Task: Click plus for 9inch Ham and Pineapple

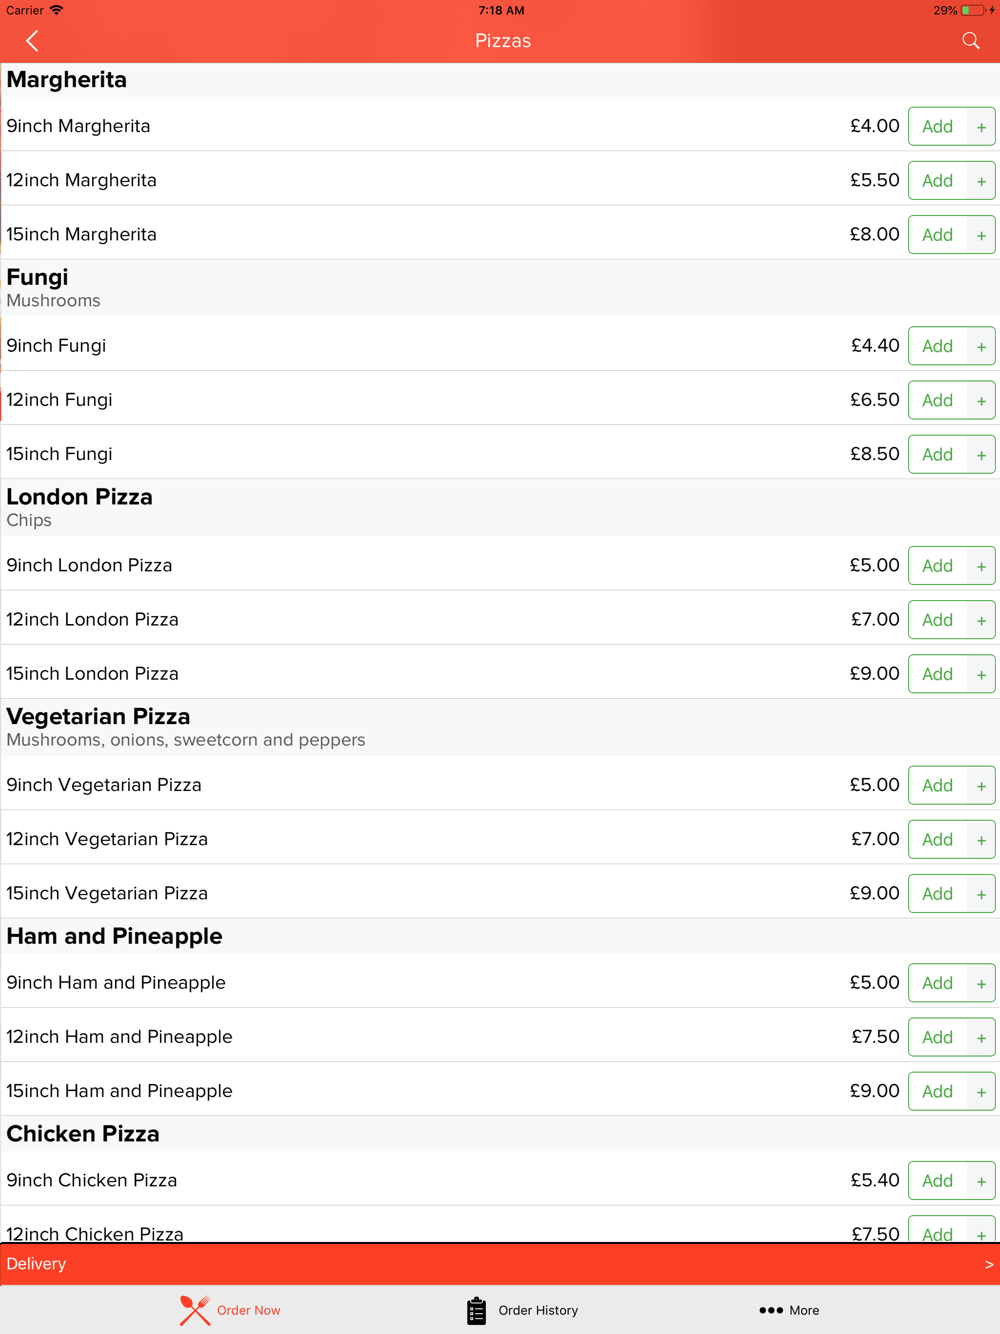Action: point(981,984)
